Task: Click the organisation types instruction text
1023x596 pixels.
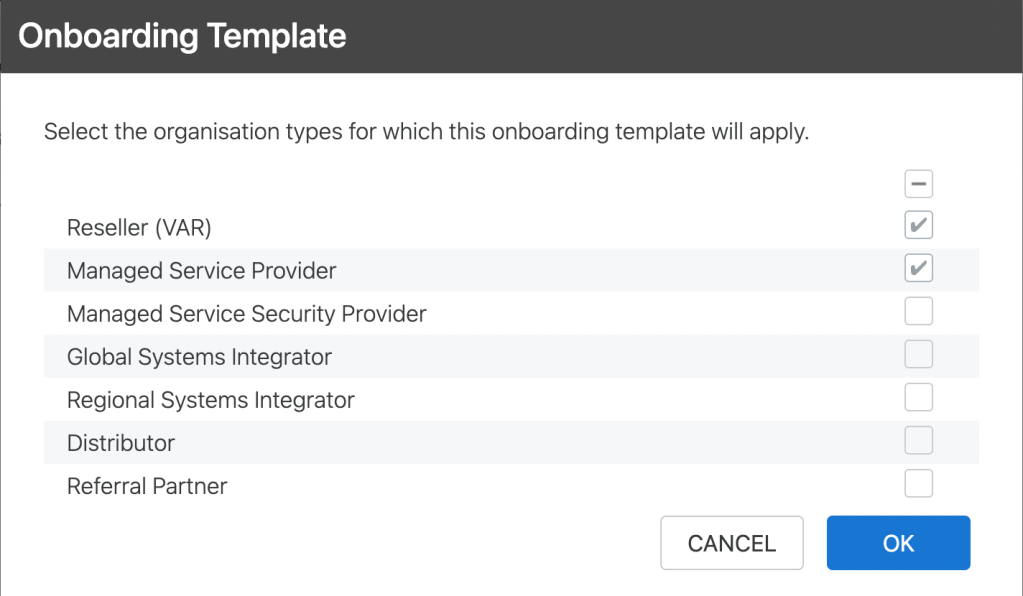Action: 425,132
